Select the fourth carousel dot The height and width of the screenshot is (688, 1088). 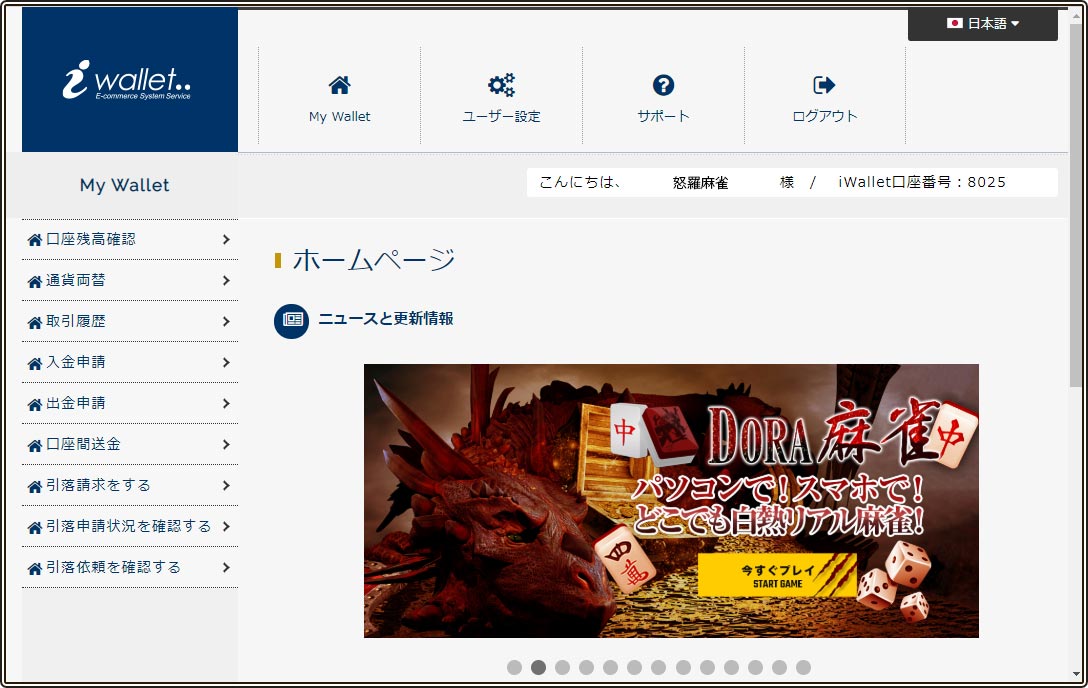point(586,667)
